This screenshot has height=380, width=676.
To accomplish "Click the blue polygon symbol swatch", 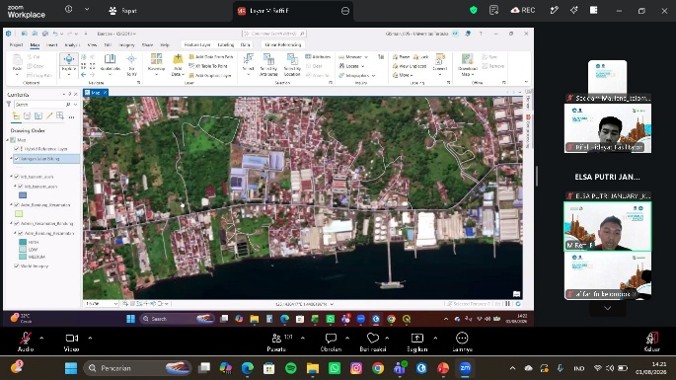I will click(23, 195).
